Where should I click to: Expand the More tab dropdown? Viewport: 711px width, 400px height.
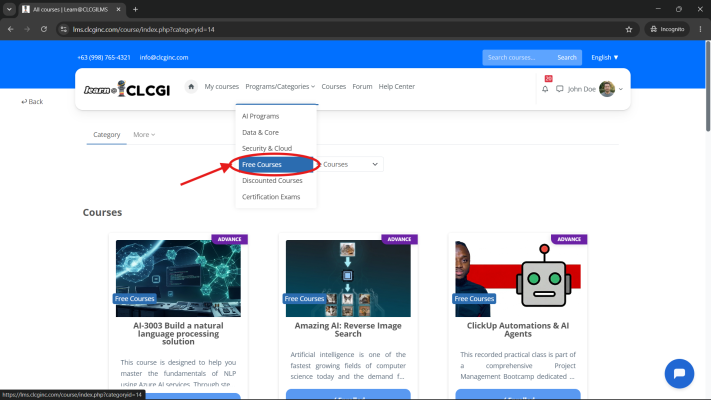point(144,135)
